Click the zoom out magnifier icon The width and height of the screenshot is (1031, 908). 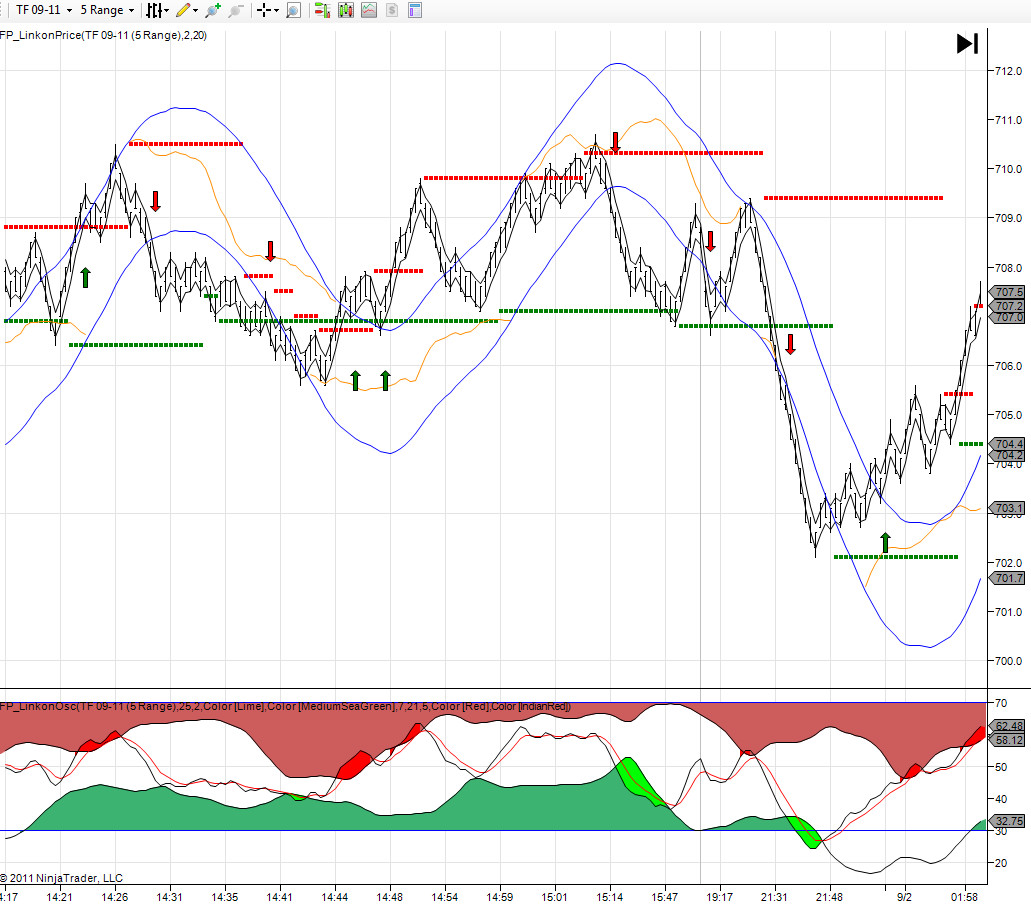coord(236,10)
